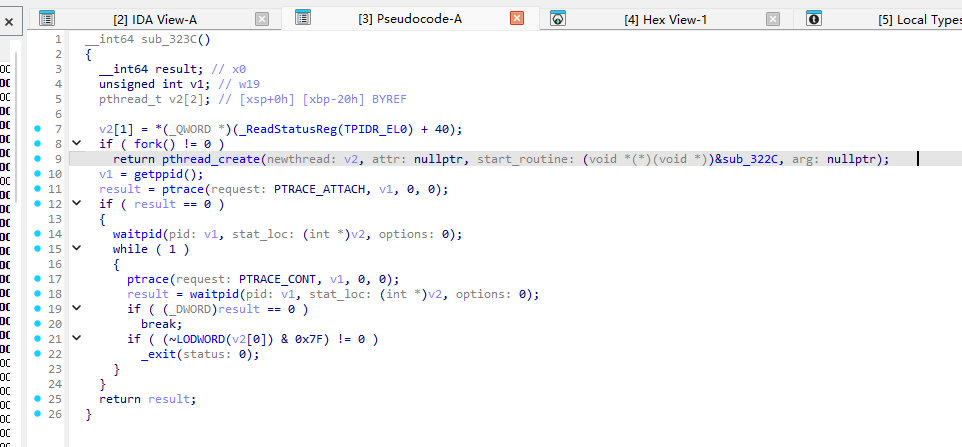Screen dimensions: 962x447
Task: Click the getppid() call
Action: tap(159, 174)
